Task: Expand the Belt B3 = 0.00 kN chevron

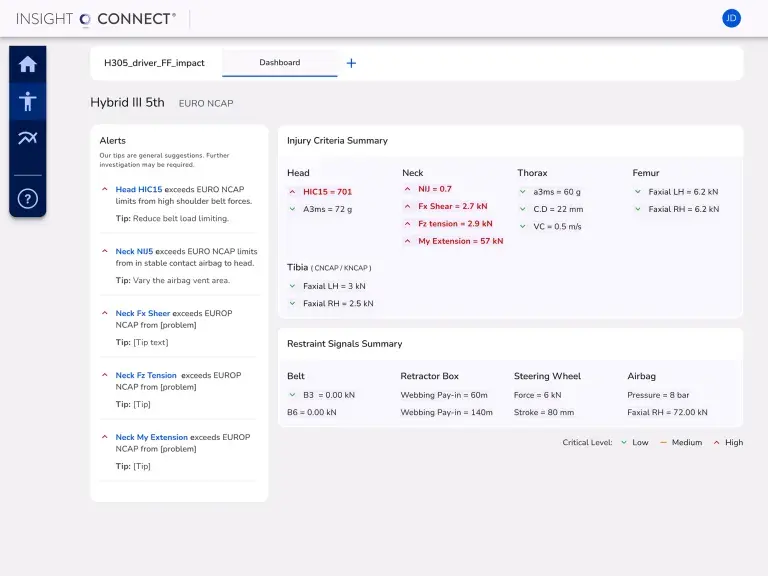Action: point(292,394)
